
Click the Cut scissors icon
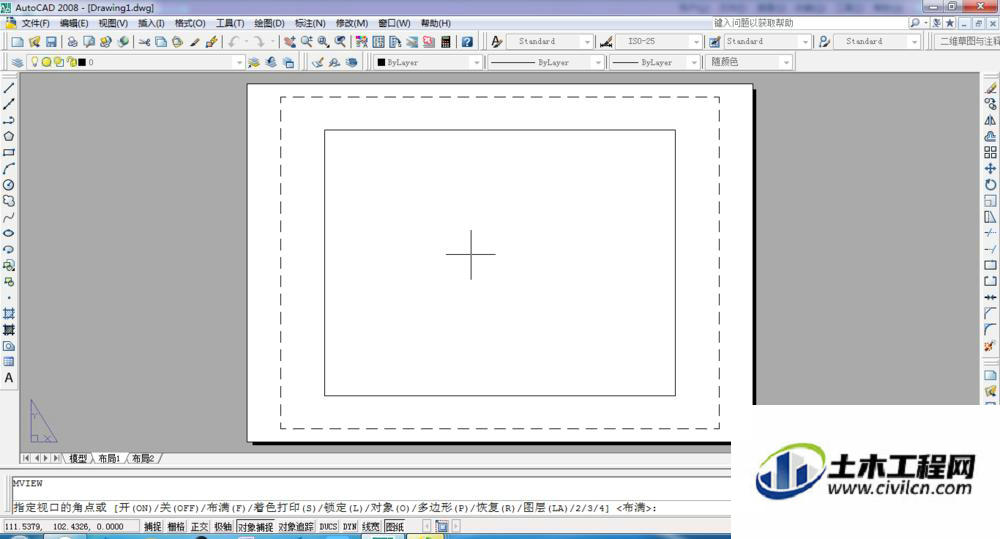point(145,41)
